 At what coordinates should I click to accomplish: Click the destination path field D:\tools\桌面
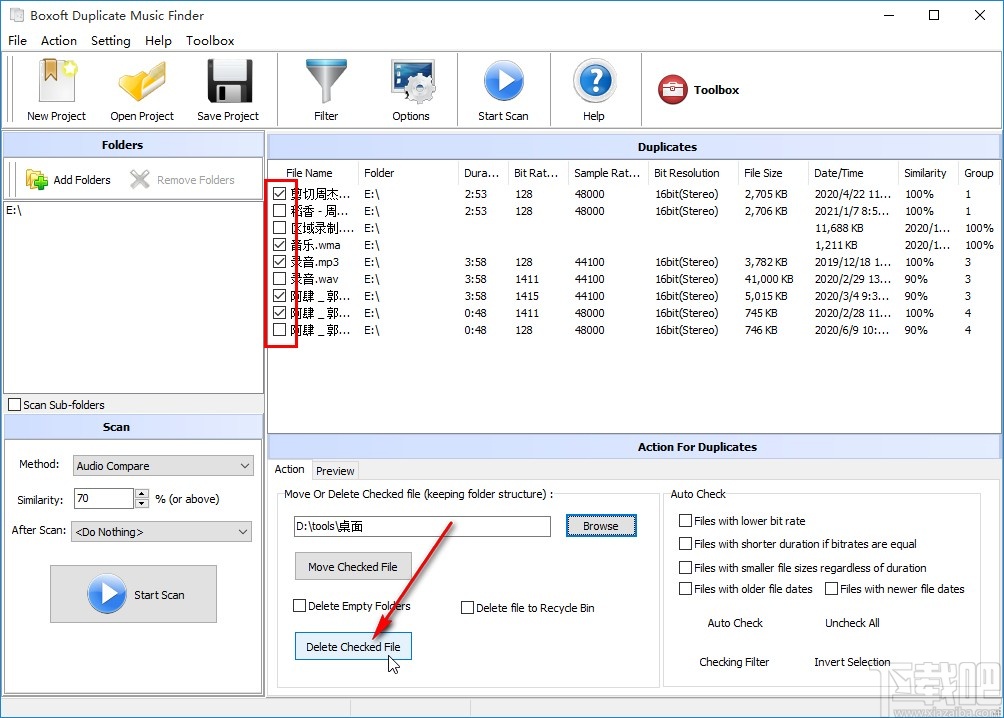422,526
